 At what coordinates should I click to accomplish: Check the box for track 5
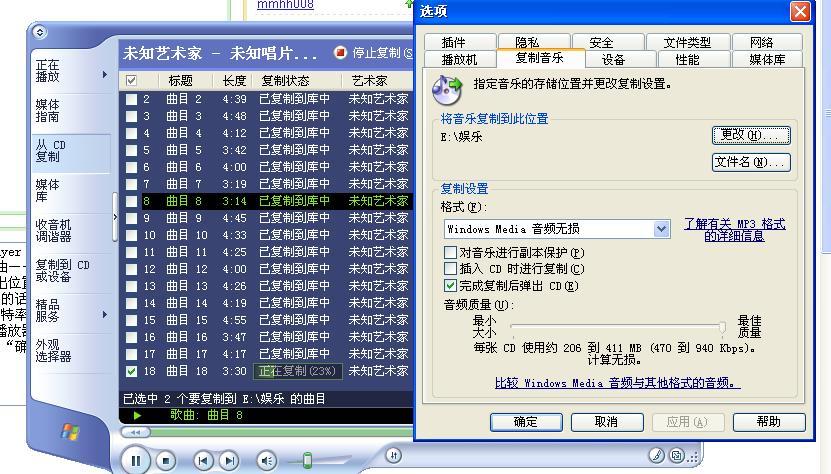pos(131,150)
